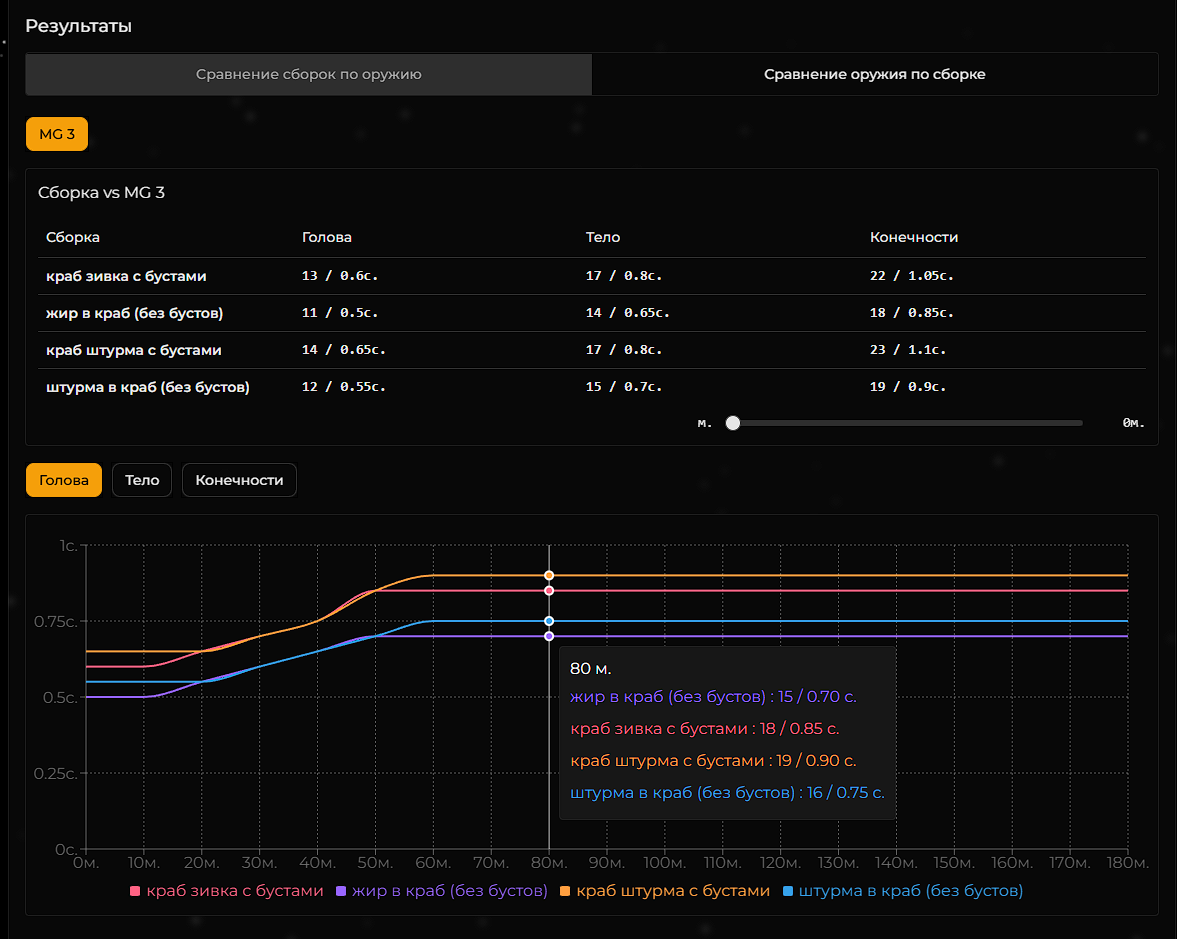The image size is (1177, 939).
Task: Toggle orange legend swatch for краб штурма с бустами
Action: coord(565,891)
